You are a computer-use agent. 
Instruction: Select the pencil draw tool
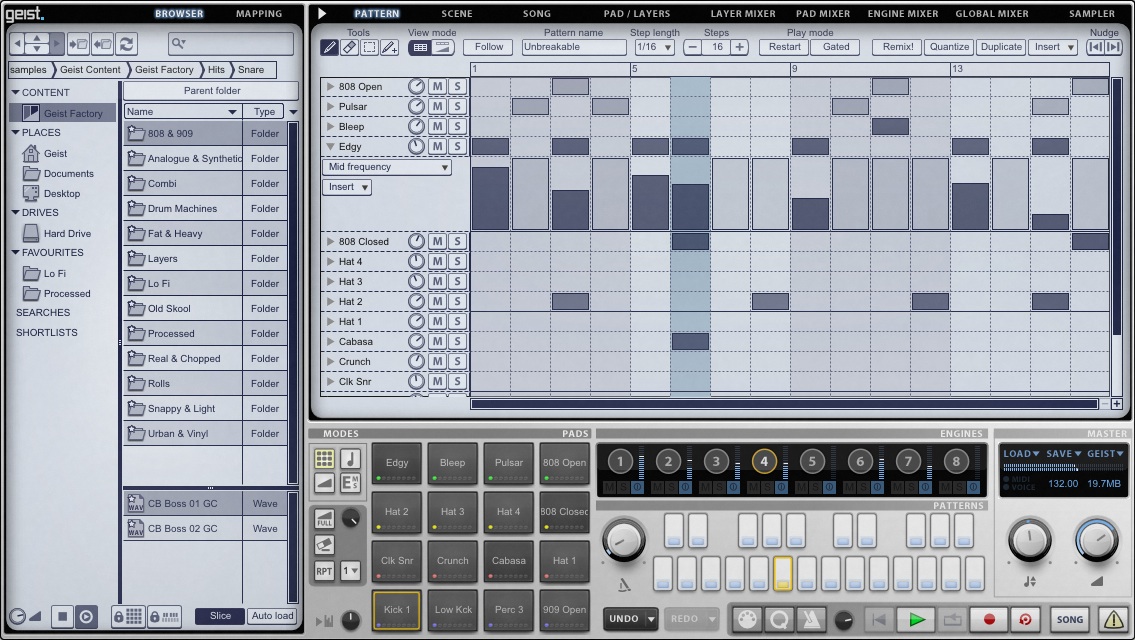tap(329, 47)
